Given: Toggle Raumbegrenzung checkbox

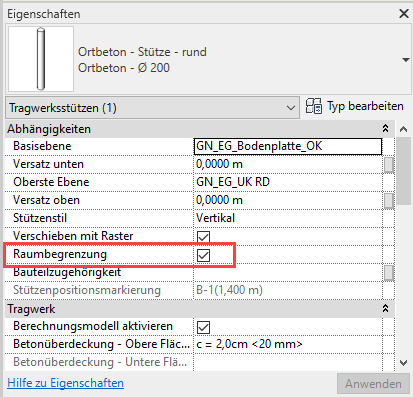Looking at the screenshot, I should coord(203,255).
